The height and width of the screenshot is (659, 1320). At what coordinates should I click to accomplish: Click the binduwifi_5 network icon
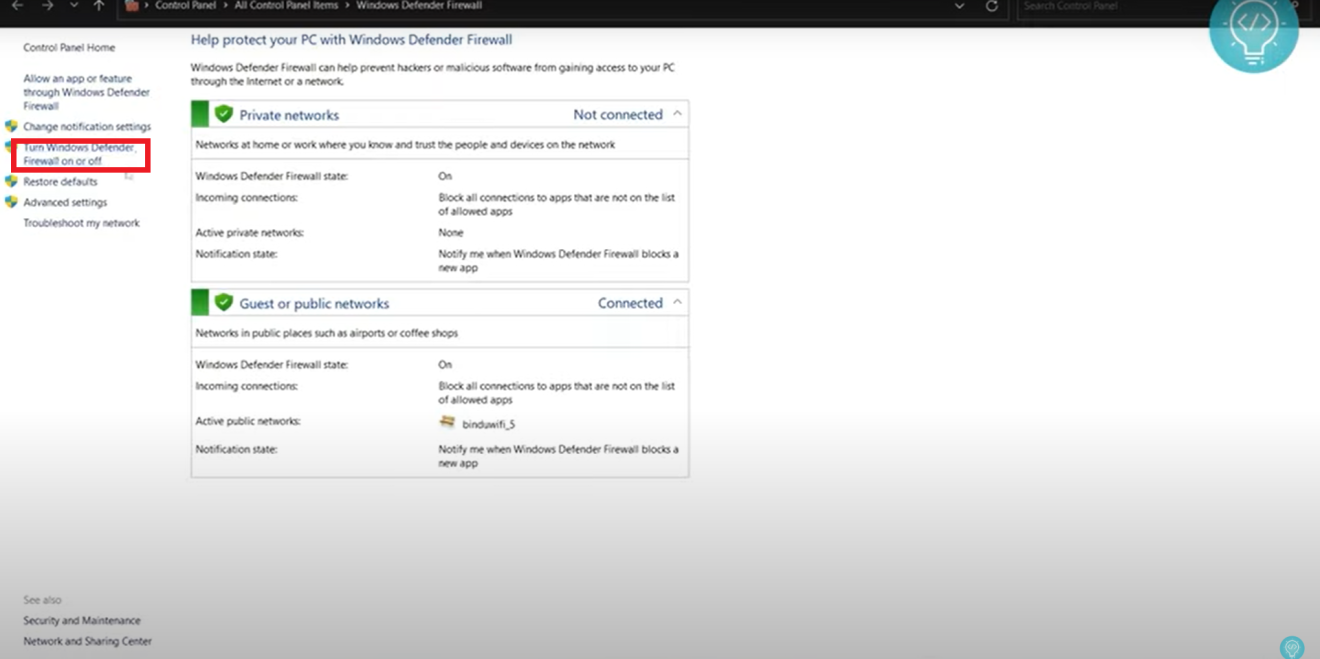pyautogui.click(x=447, y=423)
